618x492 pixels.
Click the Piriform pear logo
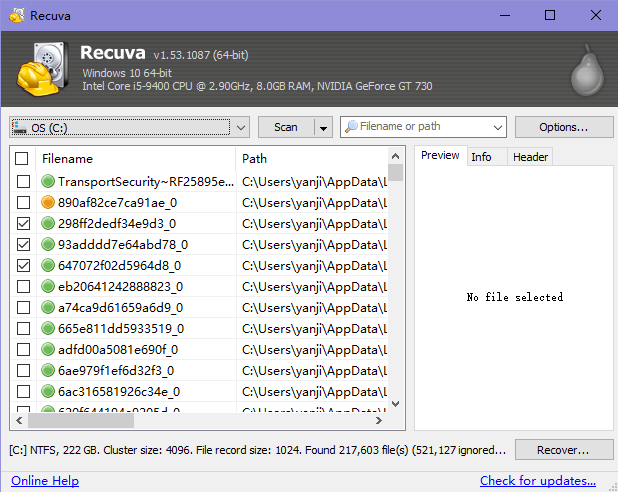(x=587, y=70)
